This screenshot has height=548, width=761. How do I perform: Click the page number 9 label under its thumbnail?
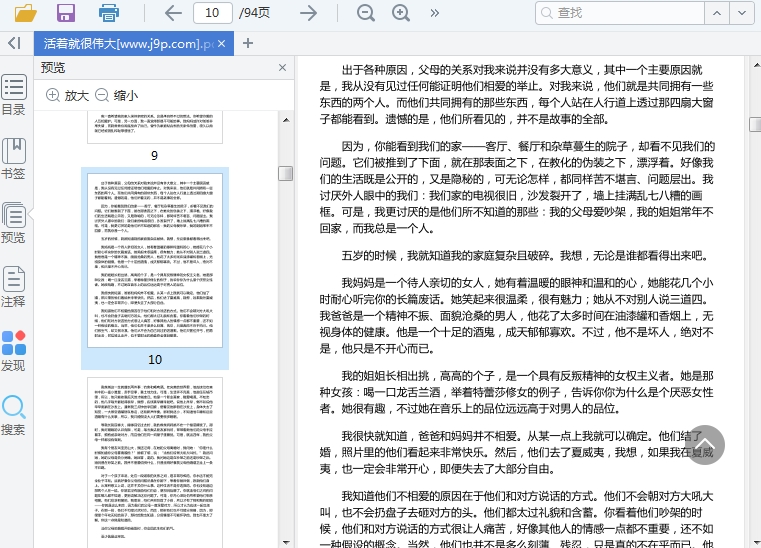[x=154, y=155]
